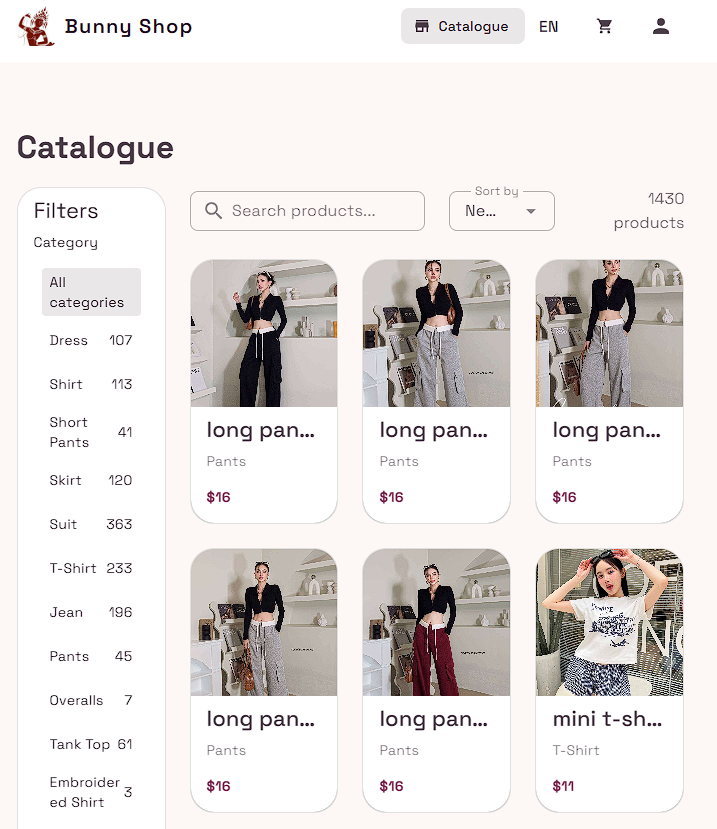The height and width of the screenshot is (829, 717).
Task: Choose the Suit category filter
Action: pos(91,524)
